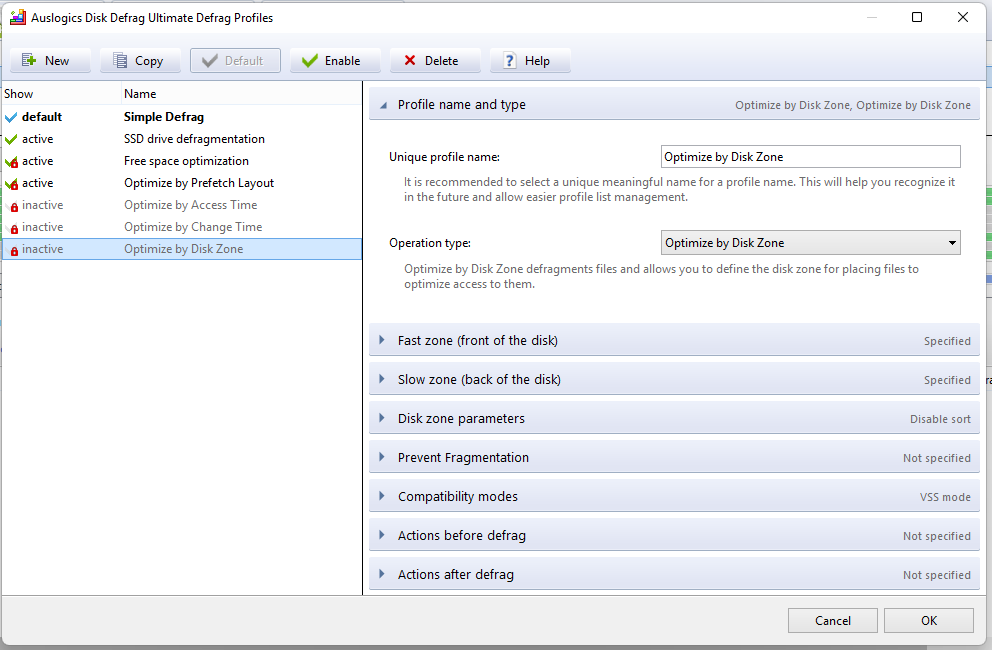Click the status icon beside Free space optimization
The image size is (992, 650).
point(12,161)
